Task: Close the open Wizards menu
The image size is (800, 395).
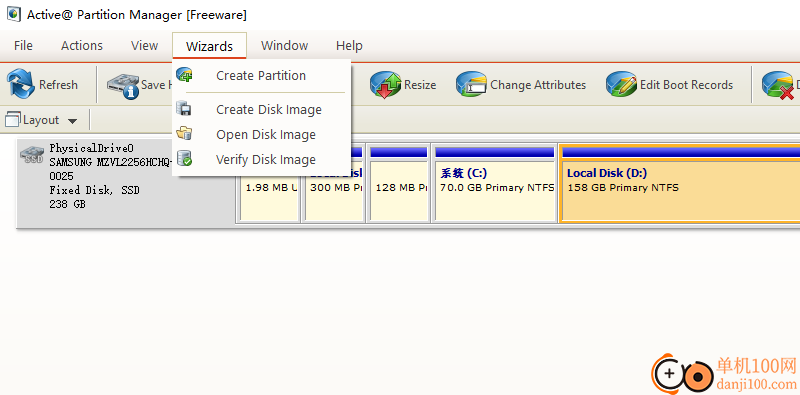Action: 209,46
